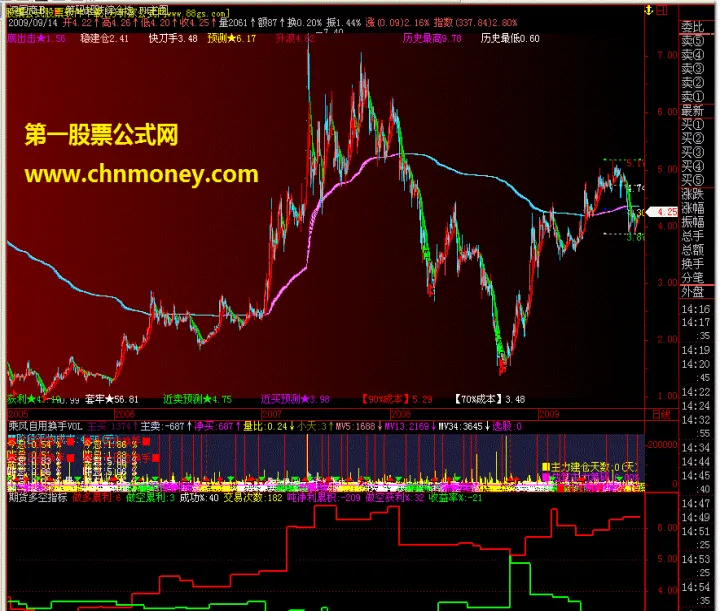
Task: Click the 【90%成本】5.29 cost label
Action: pyautogui.click(x=398, y=399)
